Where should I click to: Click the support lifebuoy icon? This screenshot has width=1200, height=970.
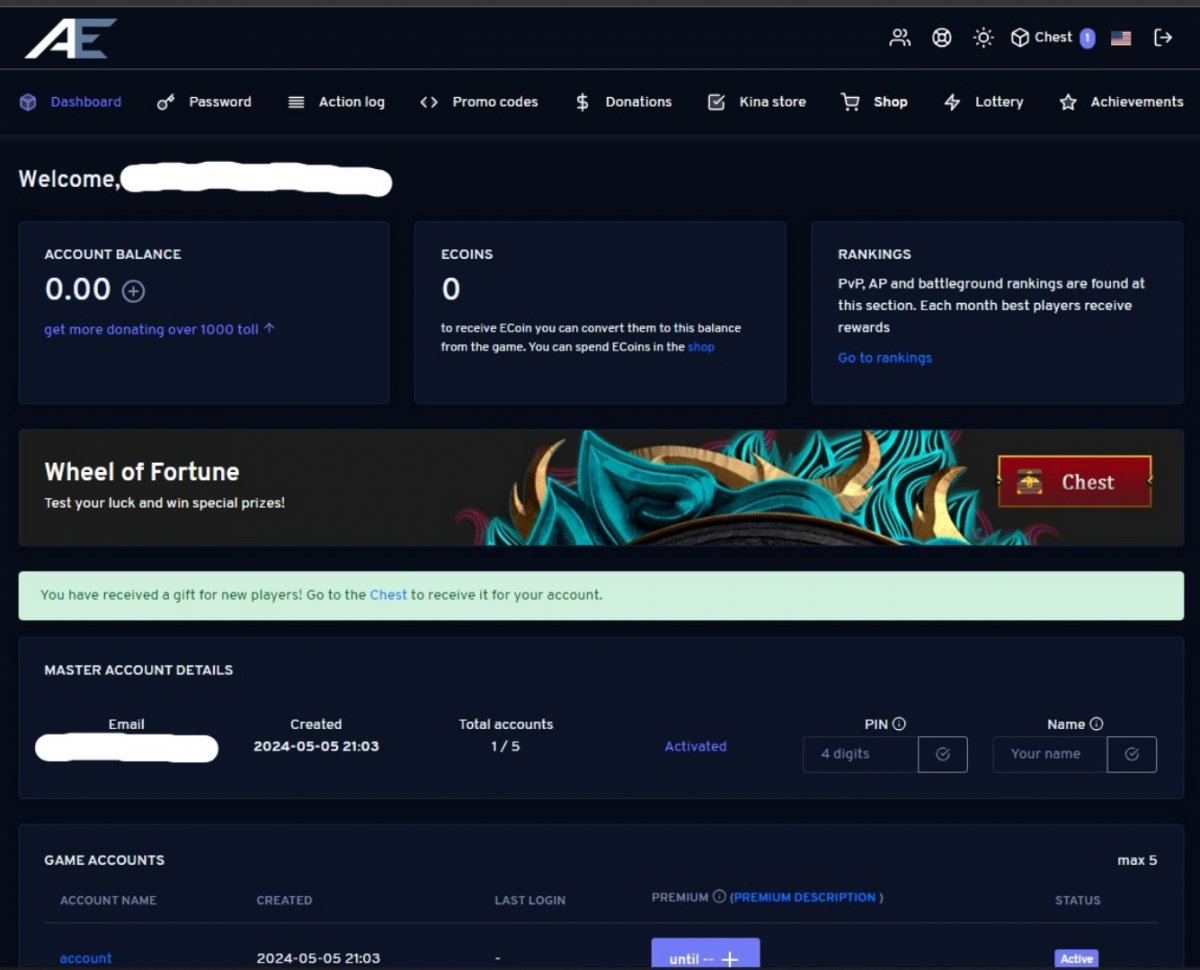(941, 38)
